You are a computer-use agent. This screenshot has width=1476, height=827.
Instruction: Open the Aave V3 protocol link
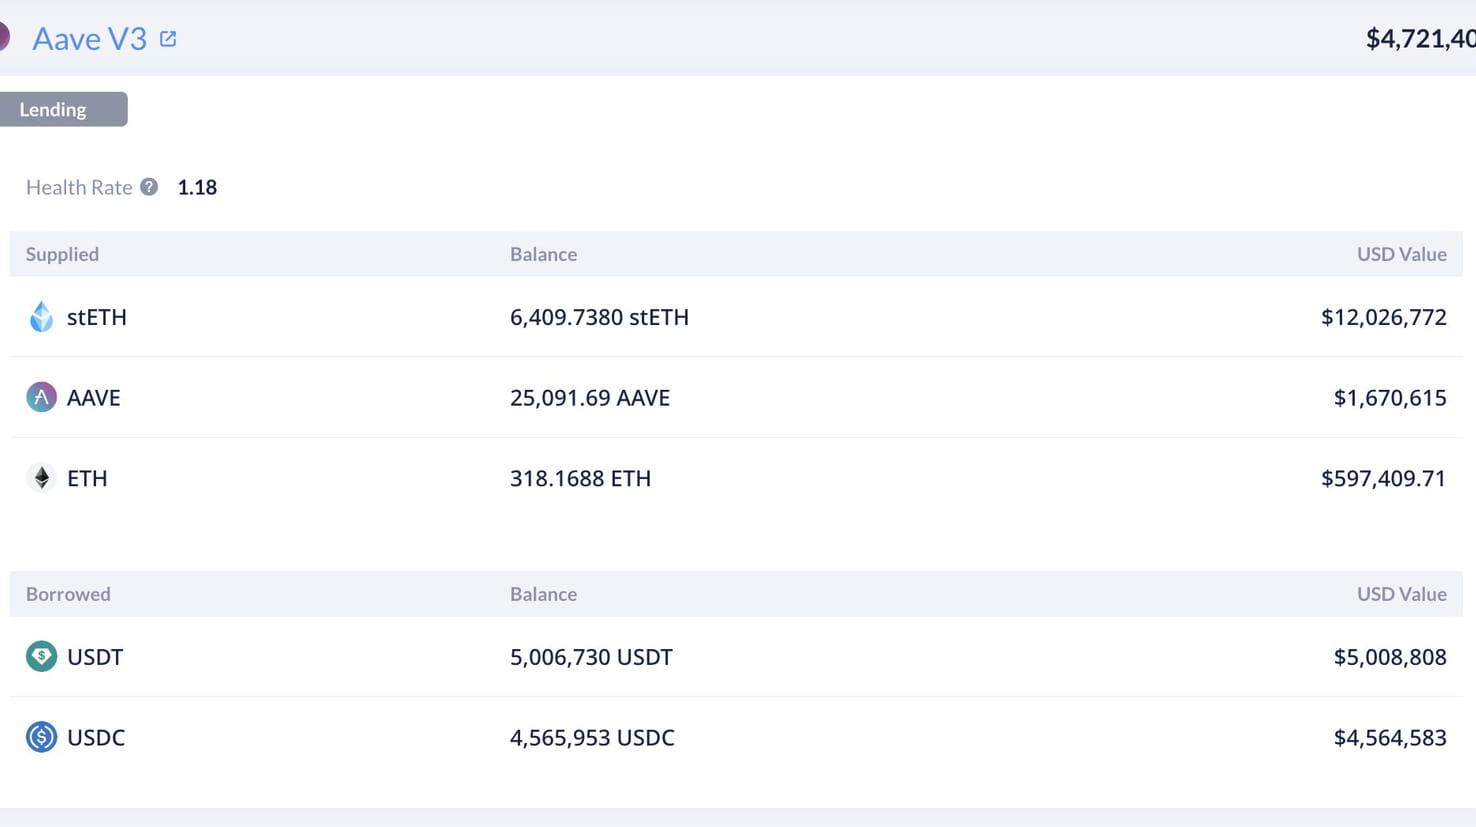pos(89,39)
